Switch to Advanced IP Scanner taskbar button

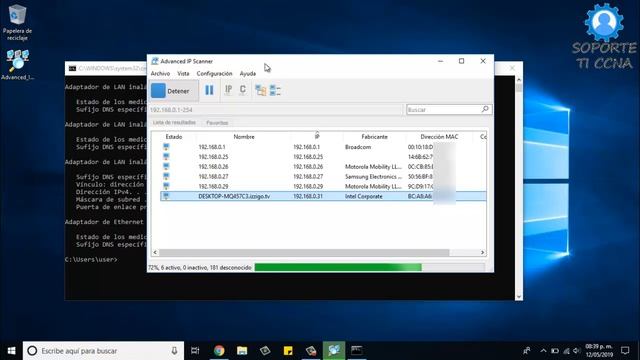coord(334,351)
